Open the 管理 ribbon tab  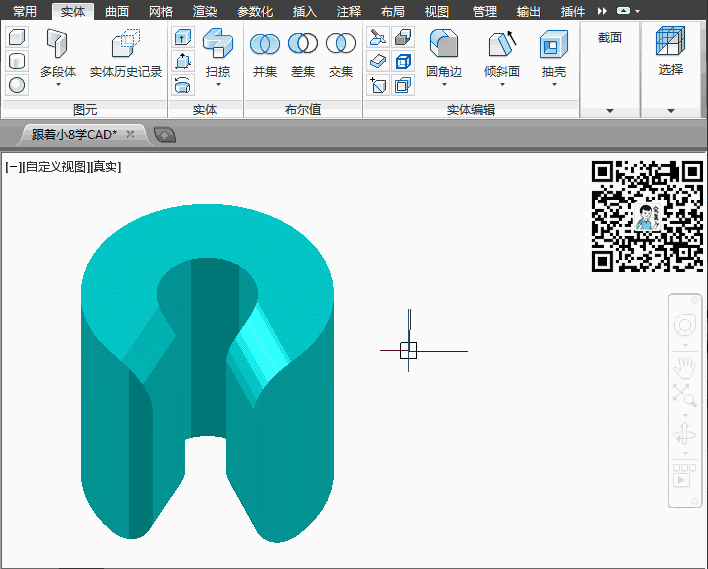pos(484,11)
